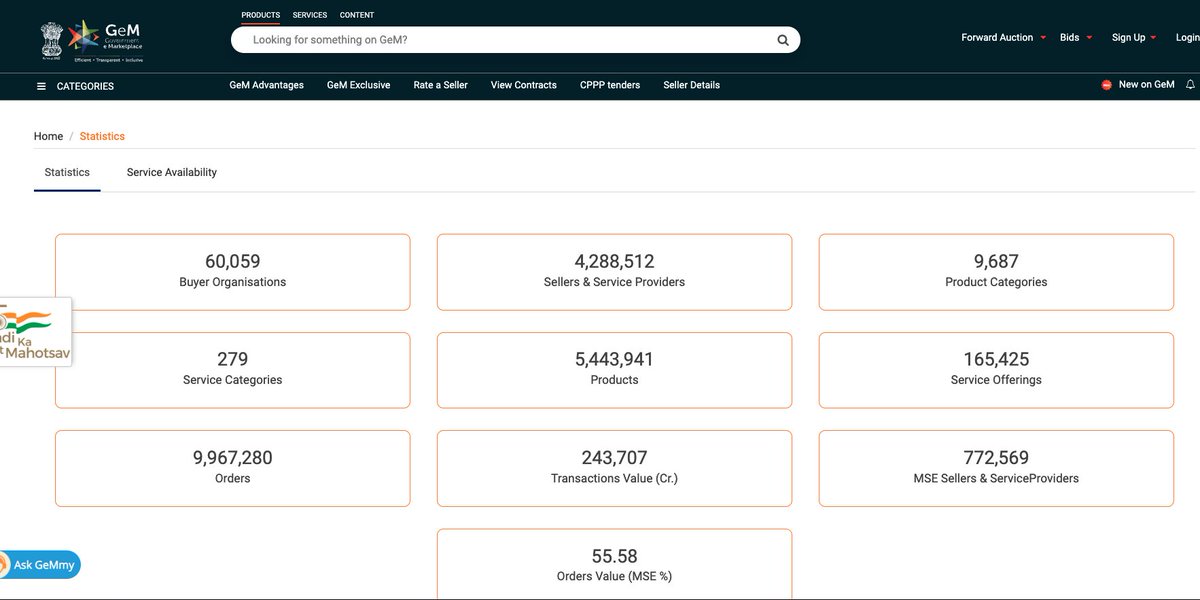Click the Products statistics card
The height and width of the screenshot is (600, 1200).
(614, 370)
